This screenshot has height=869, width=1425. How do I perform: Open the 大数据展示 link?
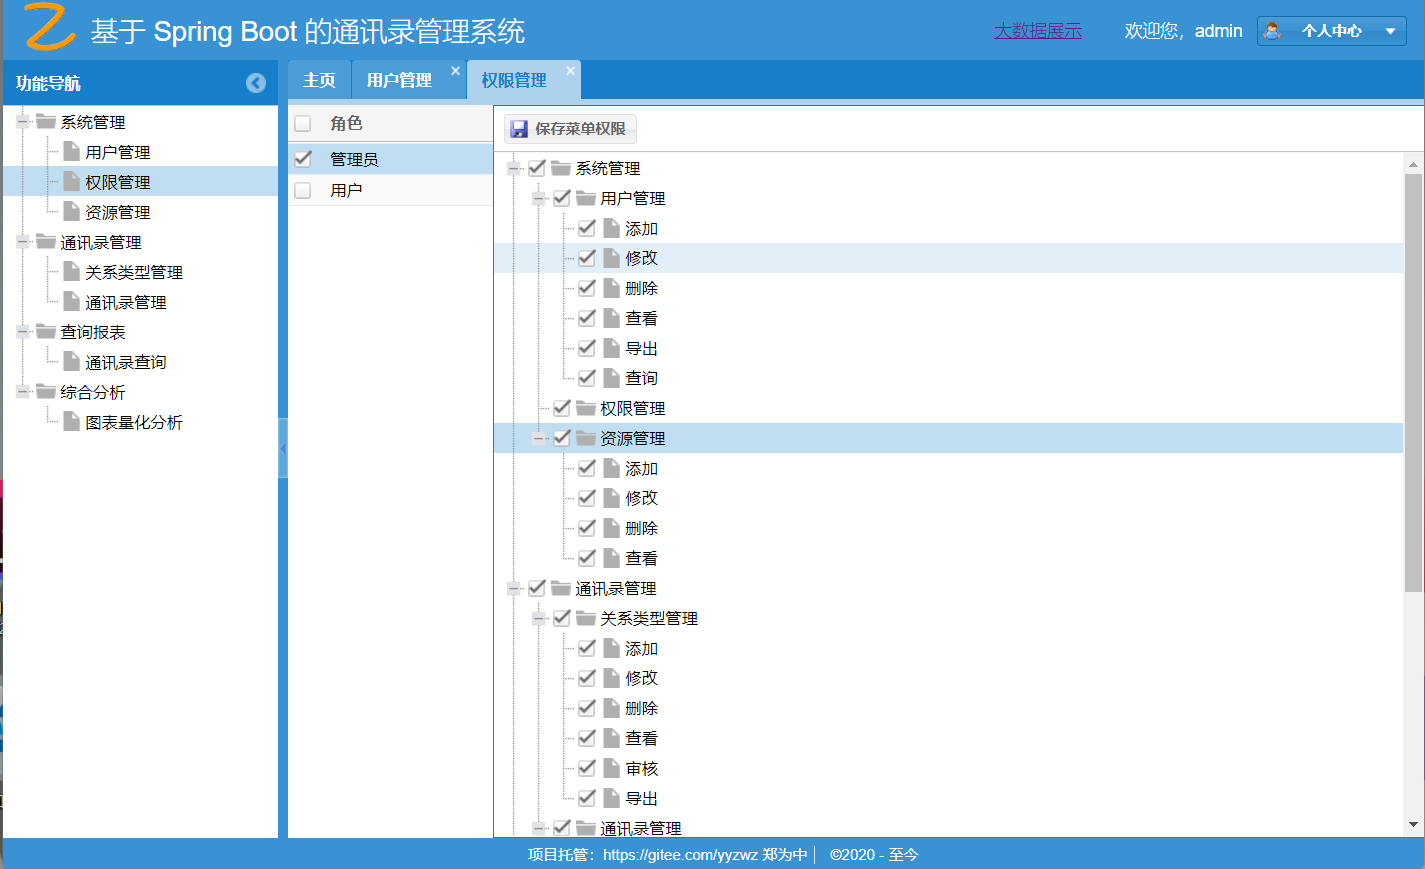click(1038, 31)
